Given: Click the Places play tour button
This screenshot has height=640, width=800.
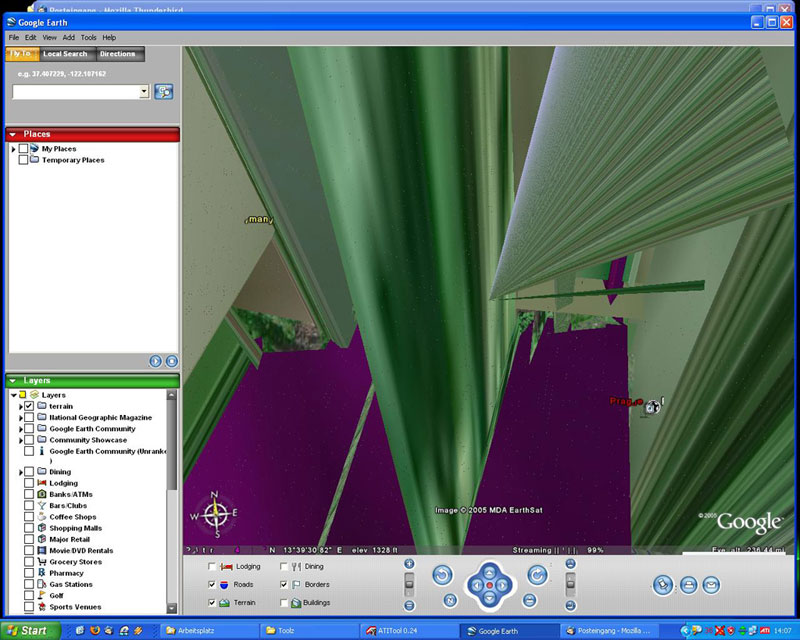Looking at the screenshot, I should coord(156,361).
